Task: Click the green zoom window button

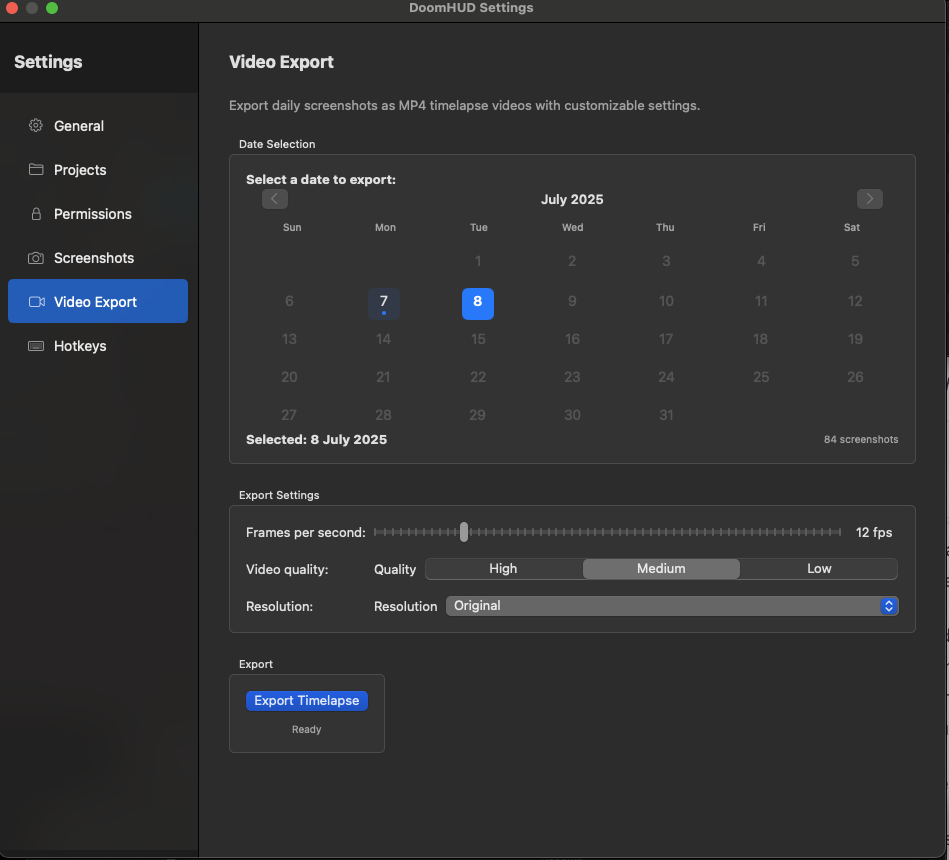Action: tap(52, 8)
